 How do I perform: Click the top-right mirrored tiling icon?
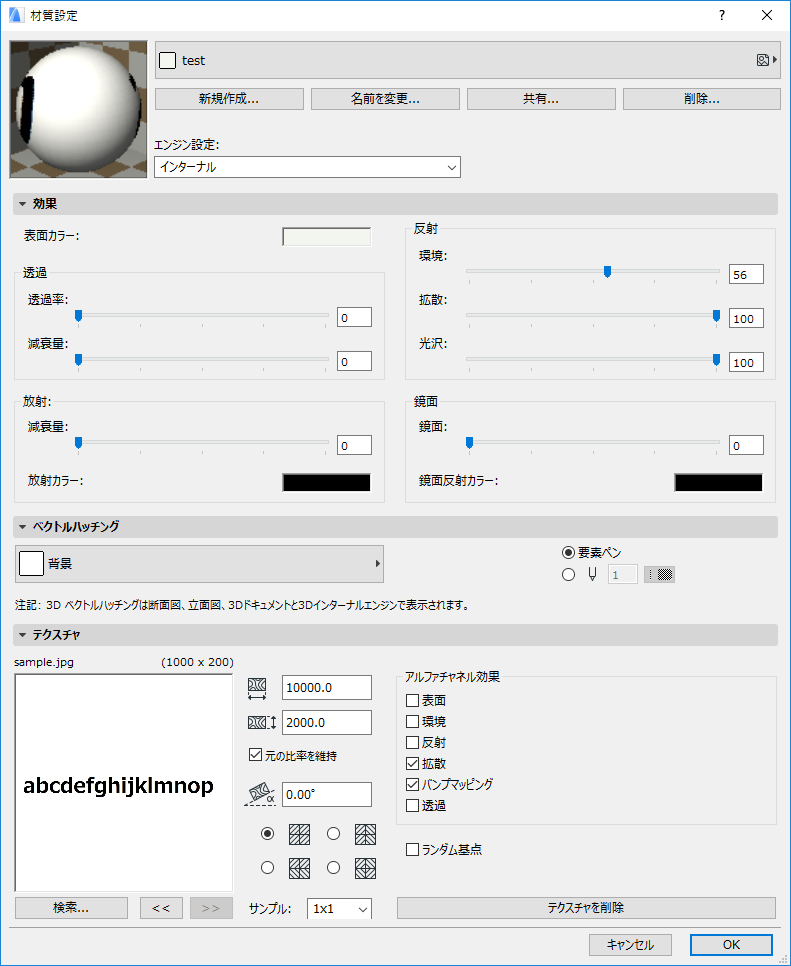pos(365,834)
